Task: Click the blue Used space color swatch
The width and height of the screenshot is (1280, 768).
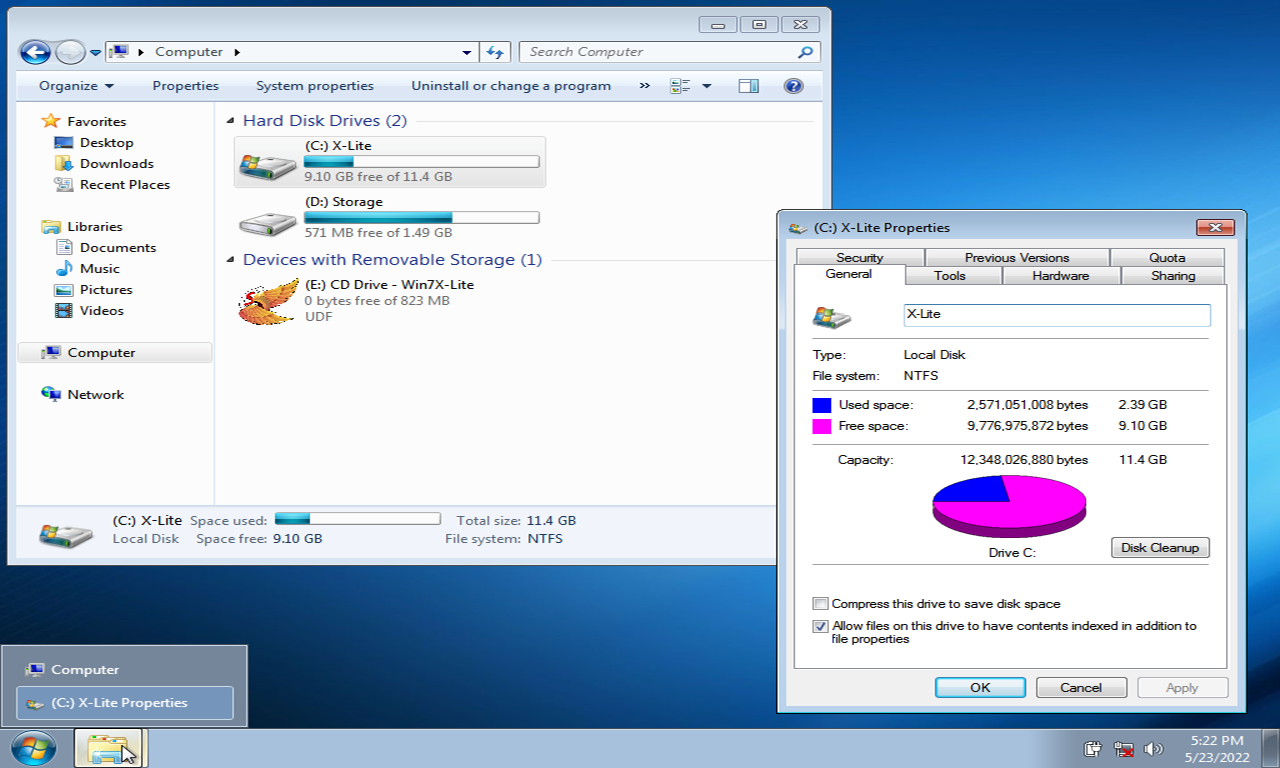Action: (822, 405)
